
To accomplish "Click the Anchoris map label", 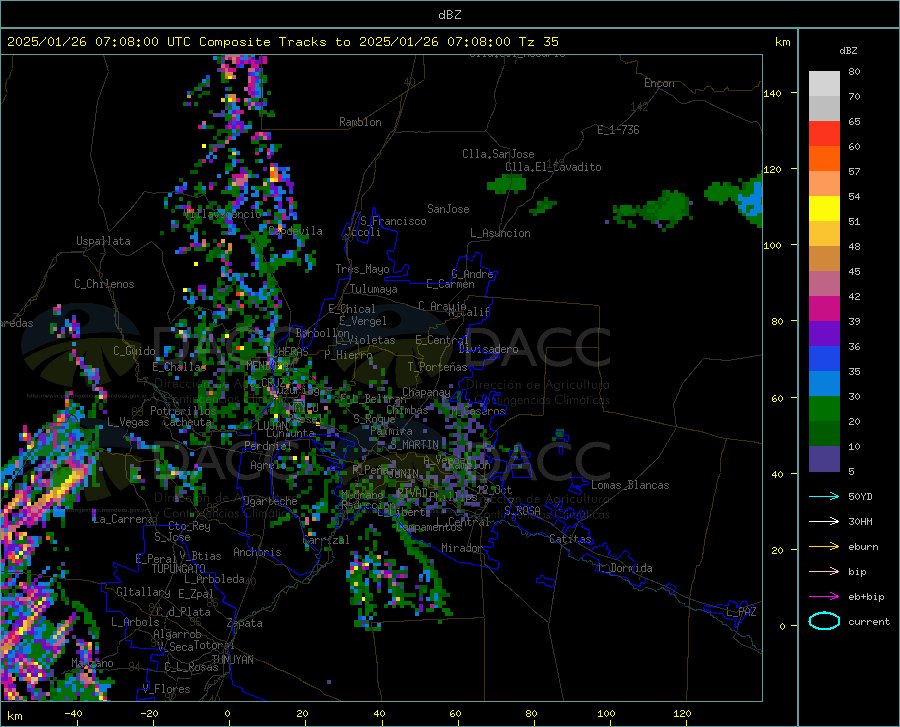I will point(257,552).
